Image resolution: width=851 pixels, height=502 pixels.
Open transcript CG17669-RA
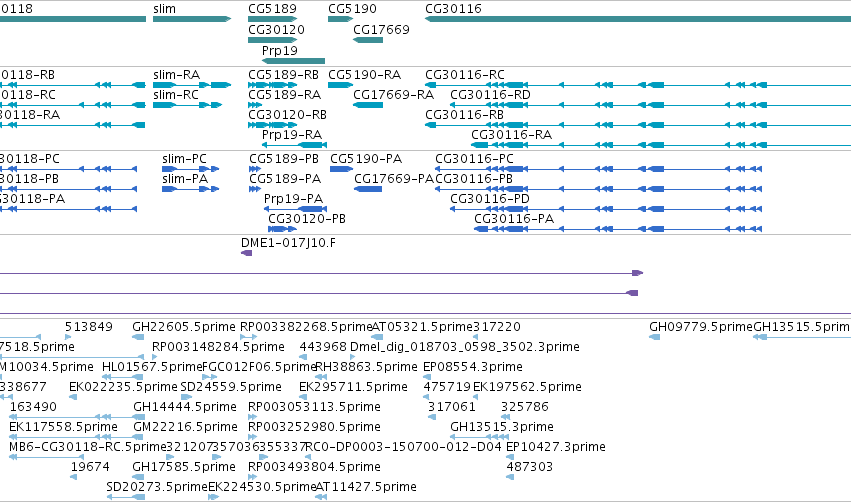click(393, 94)
